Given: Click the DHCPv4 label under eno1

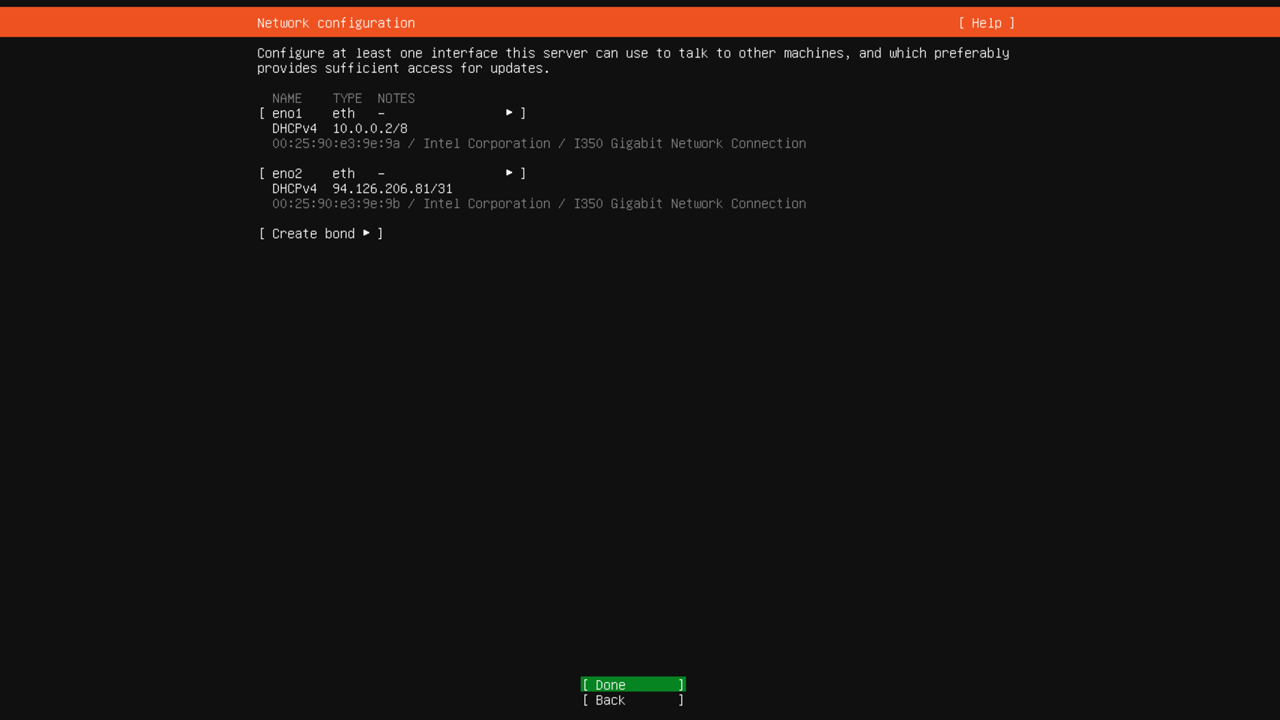Looking at the screenshot, I should click(x=294, y=129).
